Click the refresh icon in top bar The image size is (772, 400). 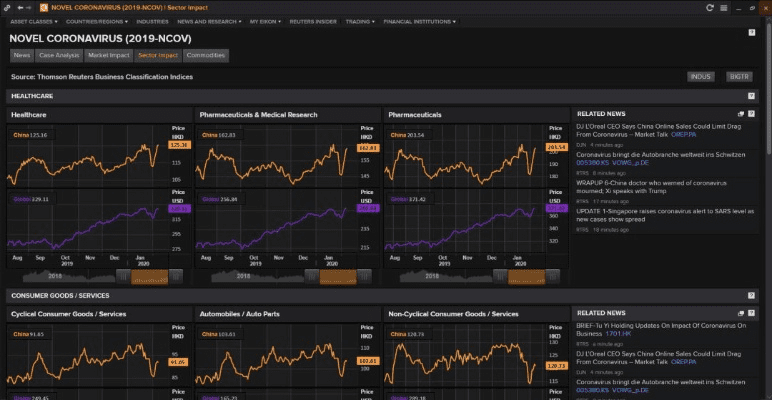(x=708, y=7)
